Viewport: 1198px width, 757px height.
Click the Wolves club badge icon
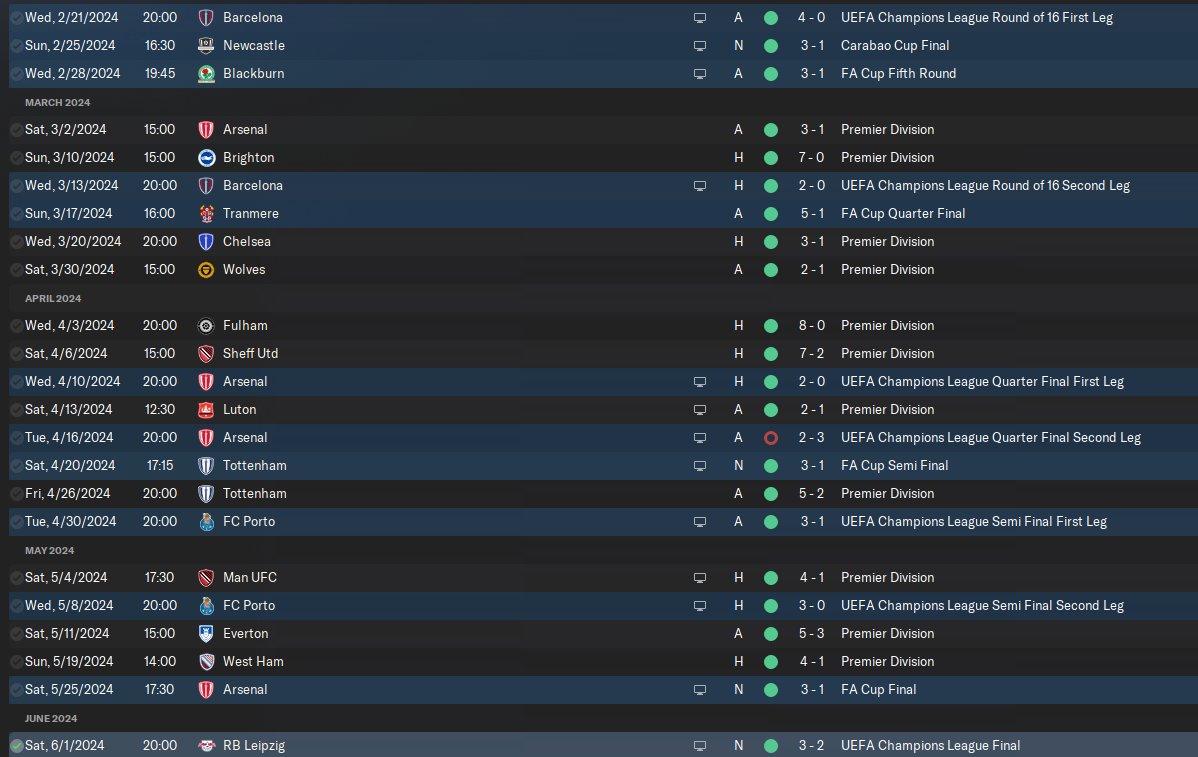click(206, 270)
